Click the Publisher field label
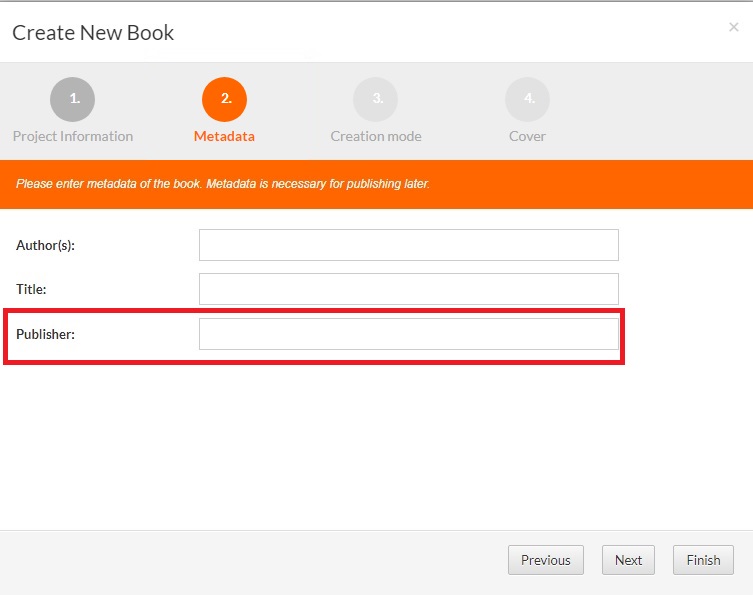Image resolution: width=753 pixels, height=595 pixels. tap(46, 334)
